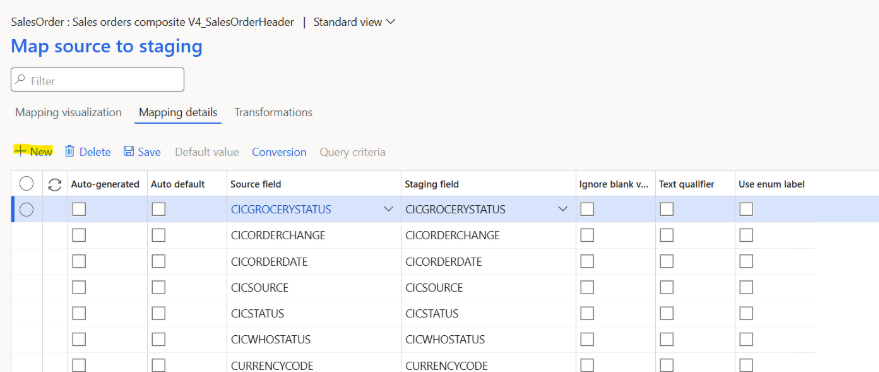Click the Use enum label column header

(771, 184)
